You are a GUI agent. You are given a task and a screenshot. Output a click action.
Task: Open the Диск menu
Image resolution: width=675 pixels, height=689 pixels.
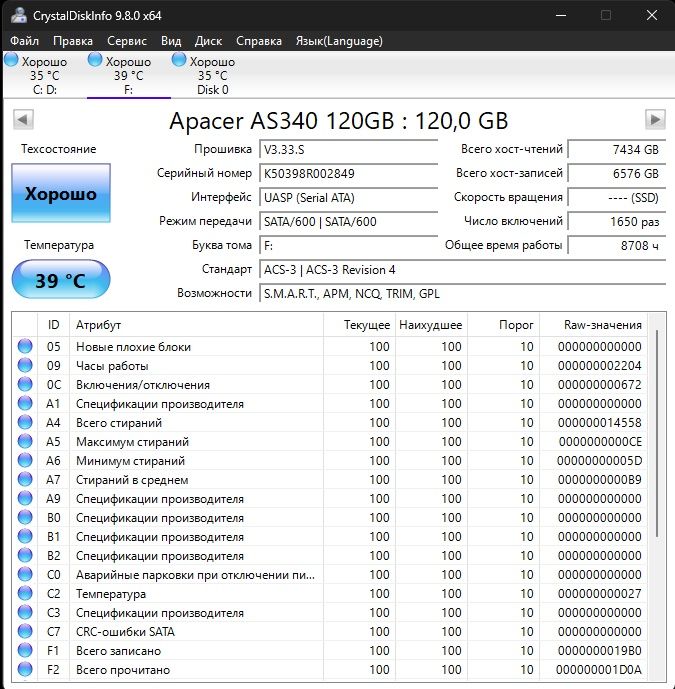click(208, 41)
